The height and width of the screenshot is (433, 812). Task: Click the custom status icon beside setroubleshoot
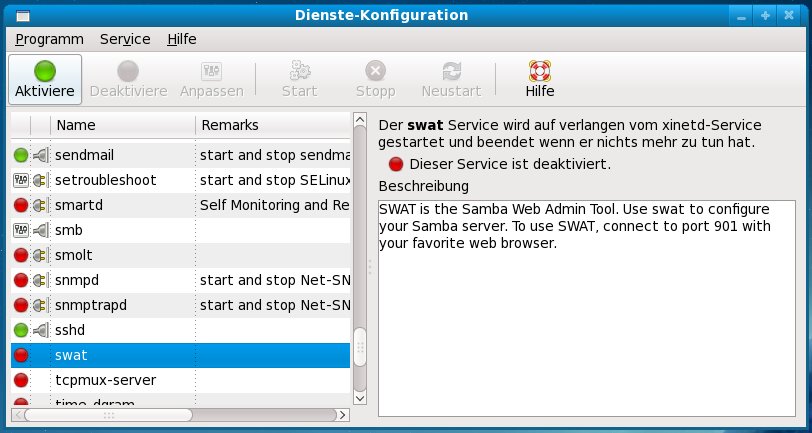[x=21, y=180]
